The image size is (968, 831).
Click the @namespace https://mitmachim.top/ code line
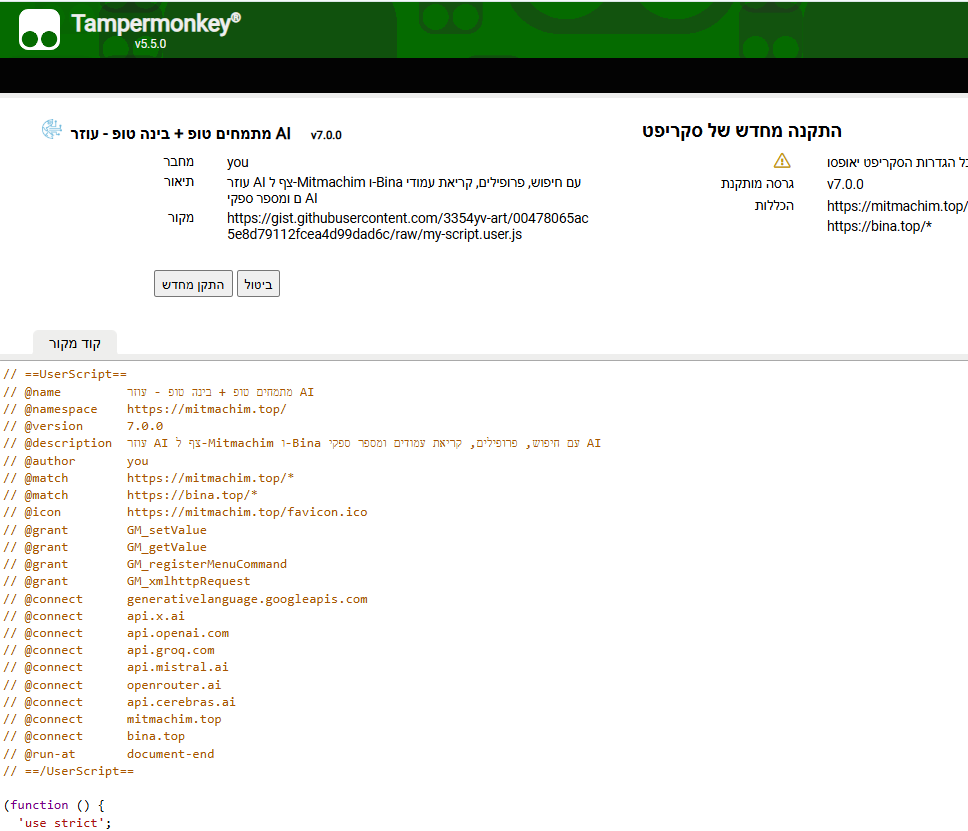click(x=145, y=409)
